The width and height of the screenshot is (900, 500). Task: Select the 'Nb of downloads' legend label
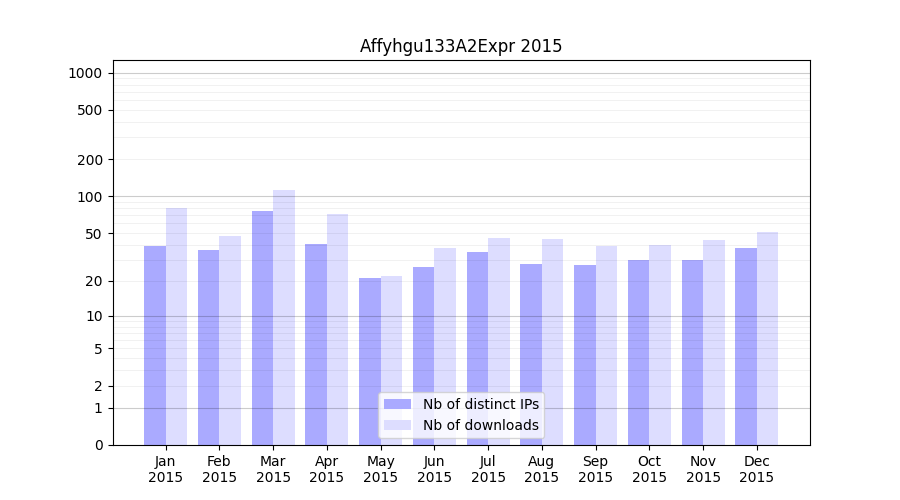tap(480, 425)
